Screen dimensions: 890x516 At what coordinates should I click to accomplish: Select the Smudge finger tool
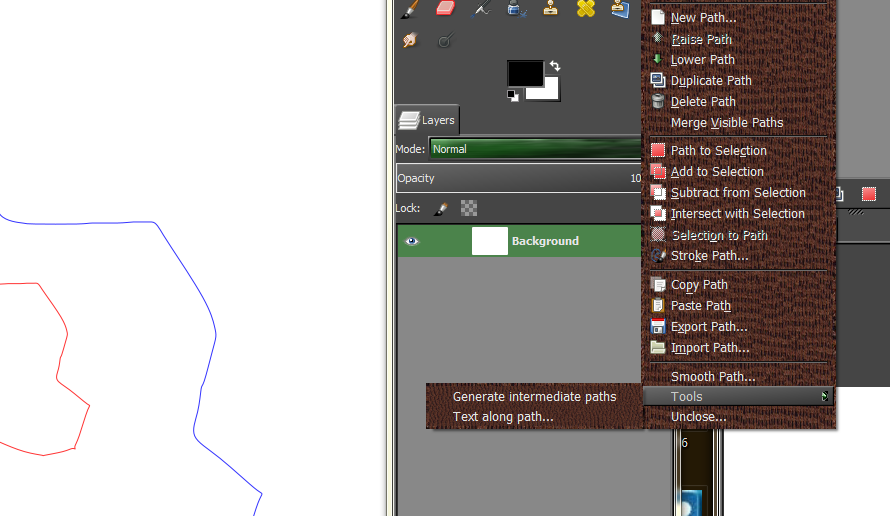[410, 40]
